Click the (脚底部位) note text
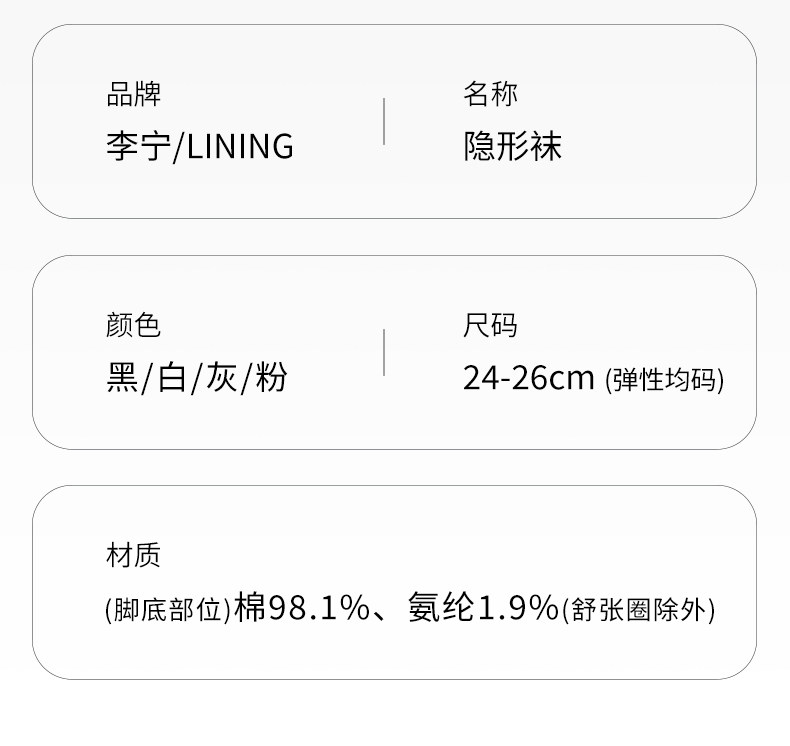This screenshot has width=790, height=746. 168,609
